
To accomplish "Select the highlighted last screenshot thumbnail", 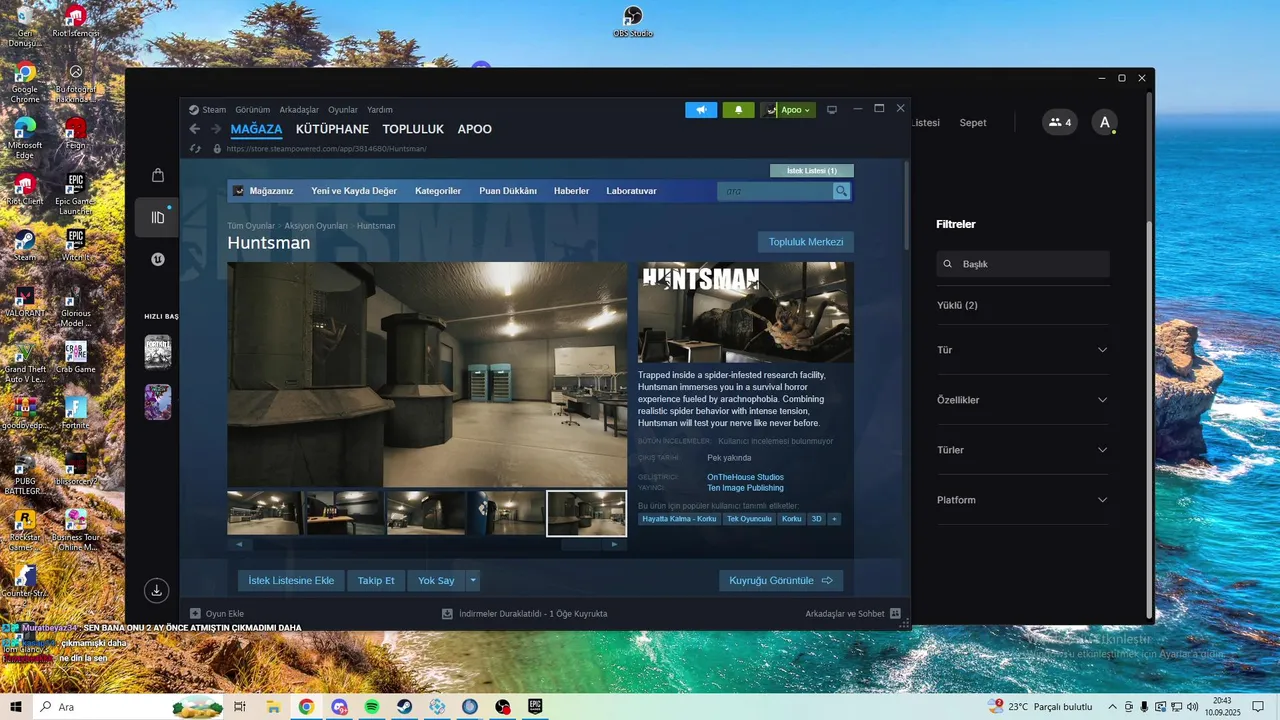I will click(x=587, y=513).
